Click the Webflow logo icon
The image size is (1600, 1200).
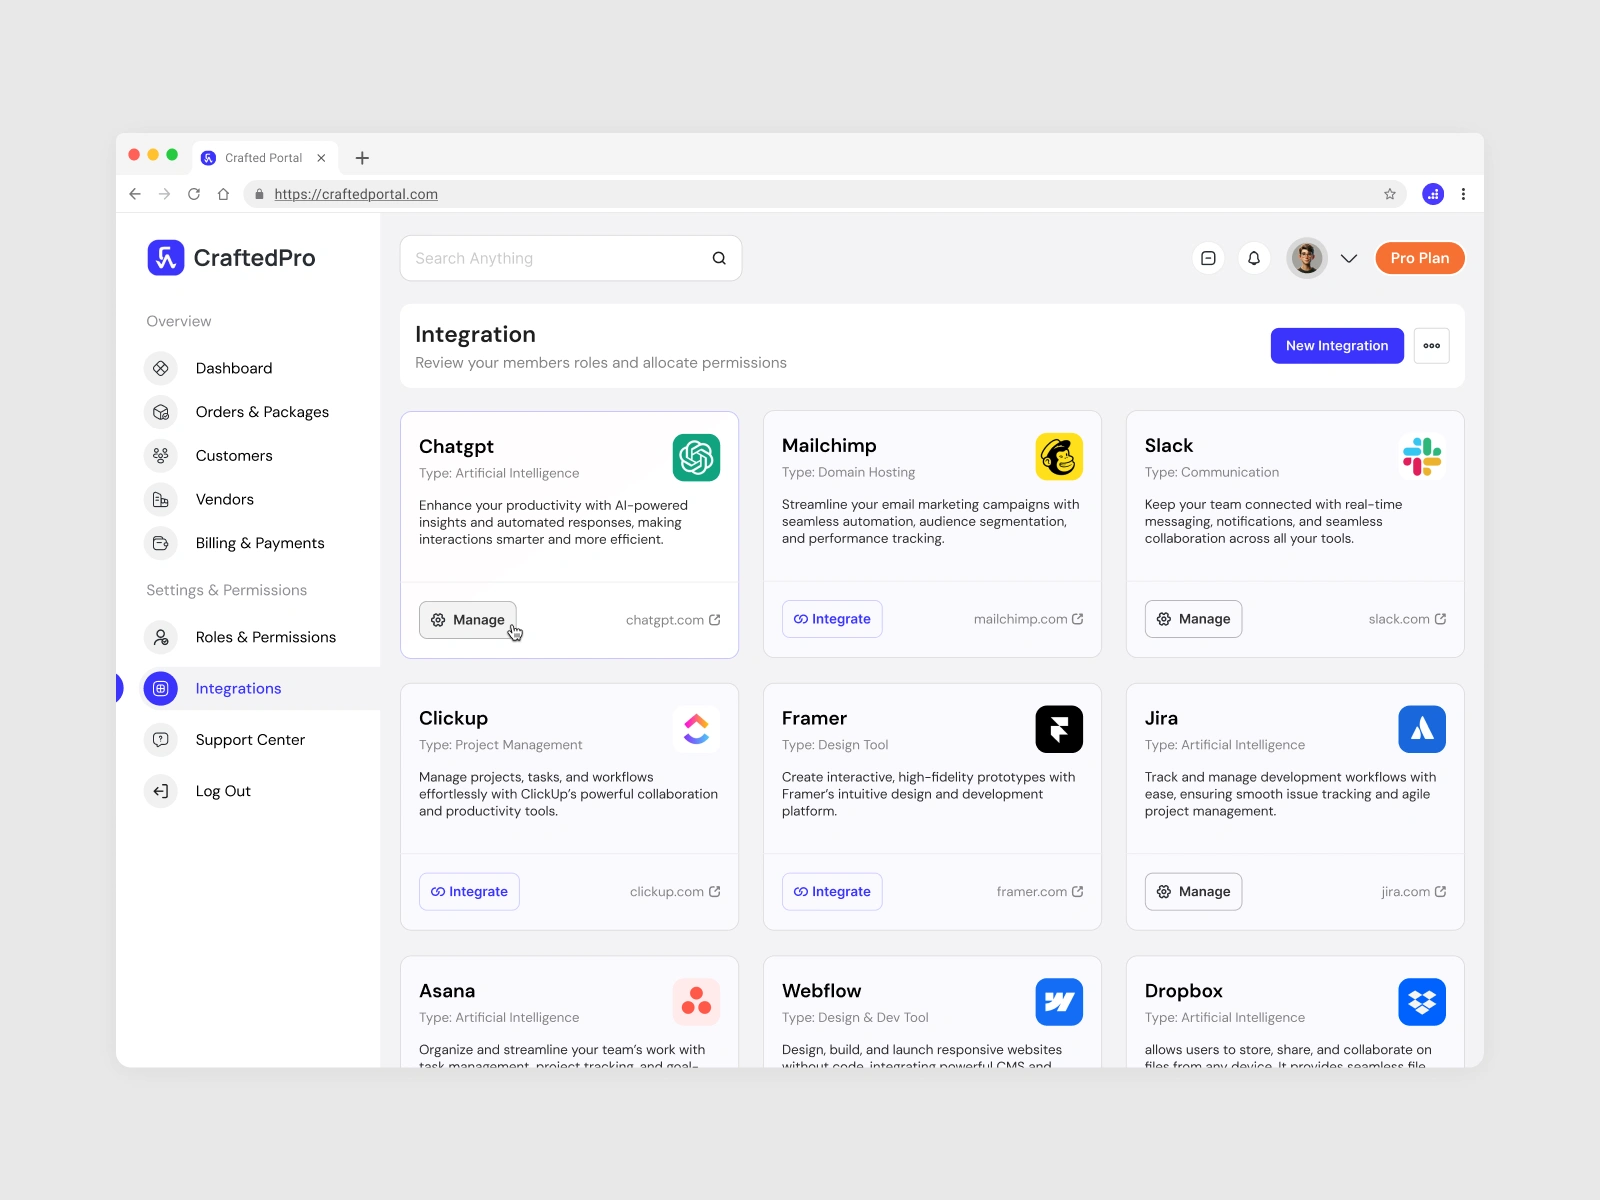coord(1059,1001)
